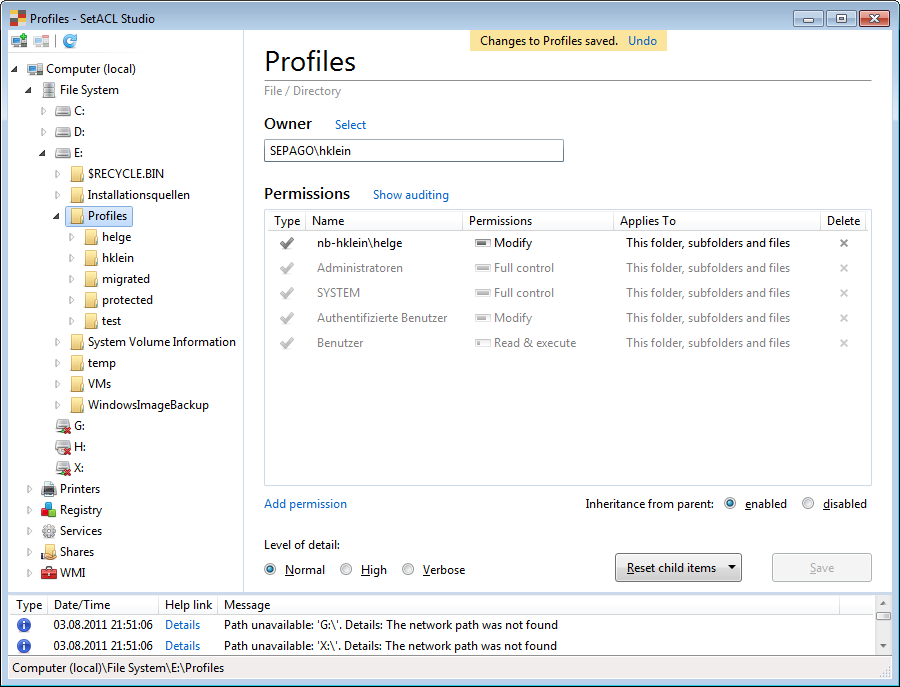Collapse the File System node
The height and width of the screenshot is (687, 900).
click(x=29, y=91)
